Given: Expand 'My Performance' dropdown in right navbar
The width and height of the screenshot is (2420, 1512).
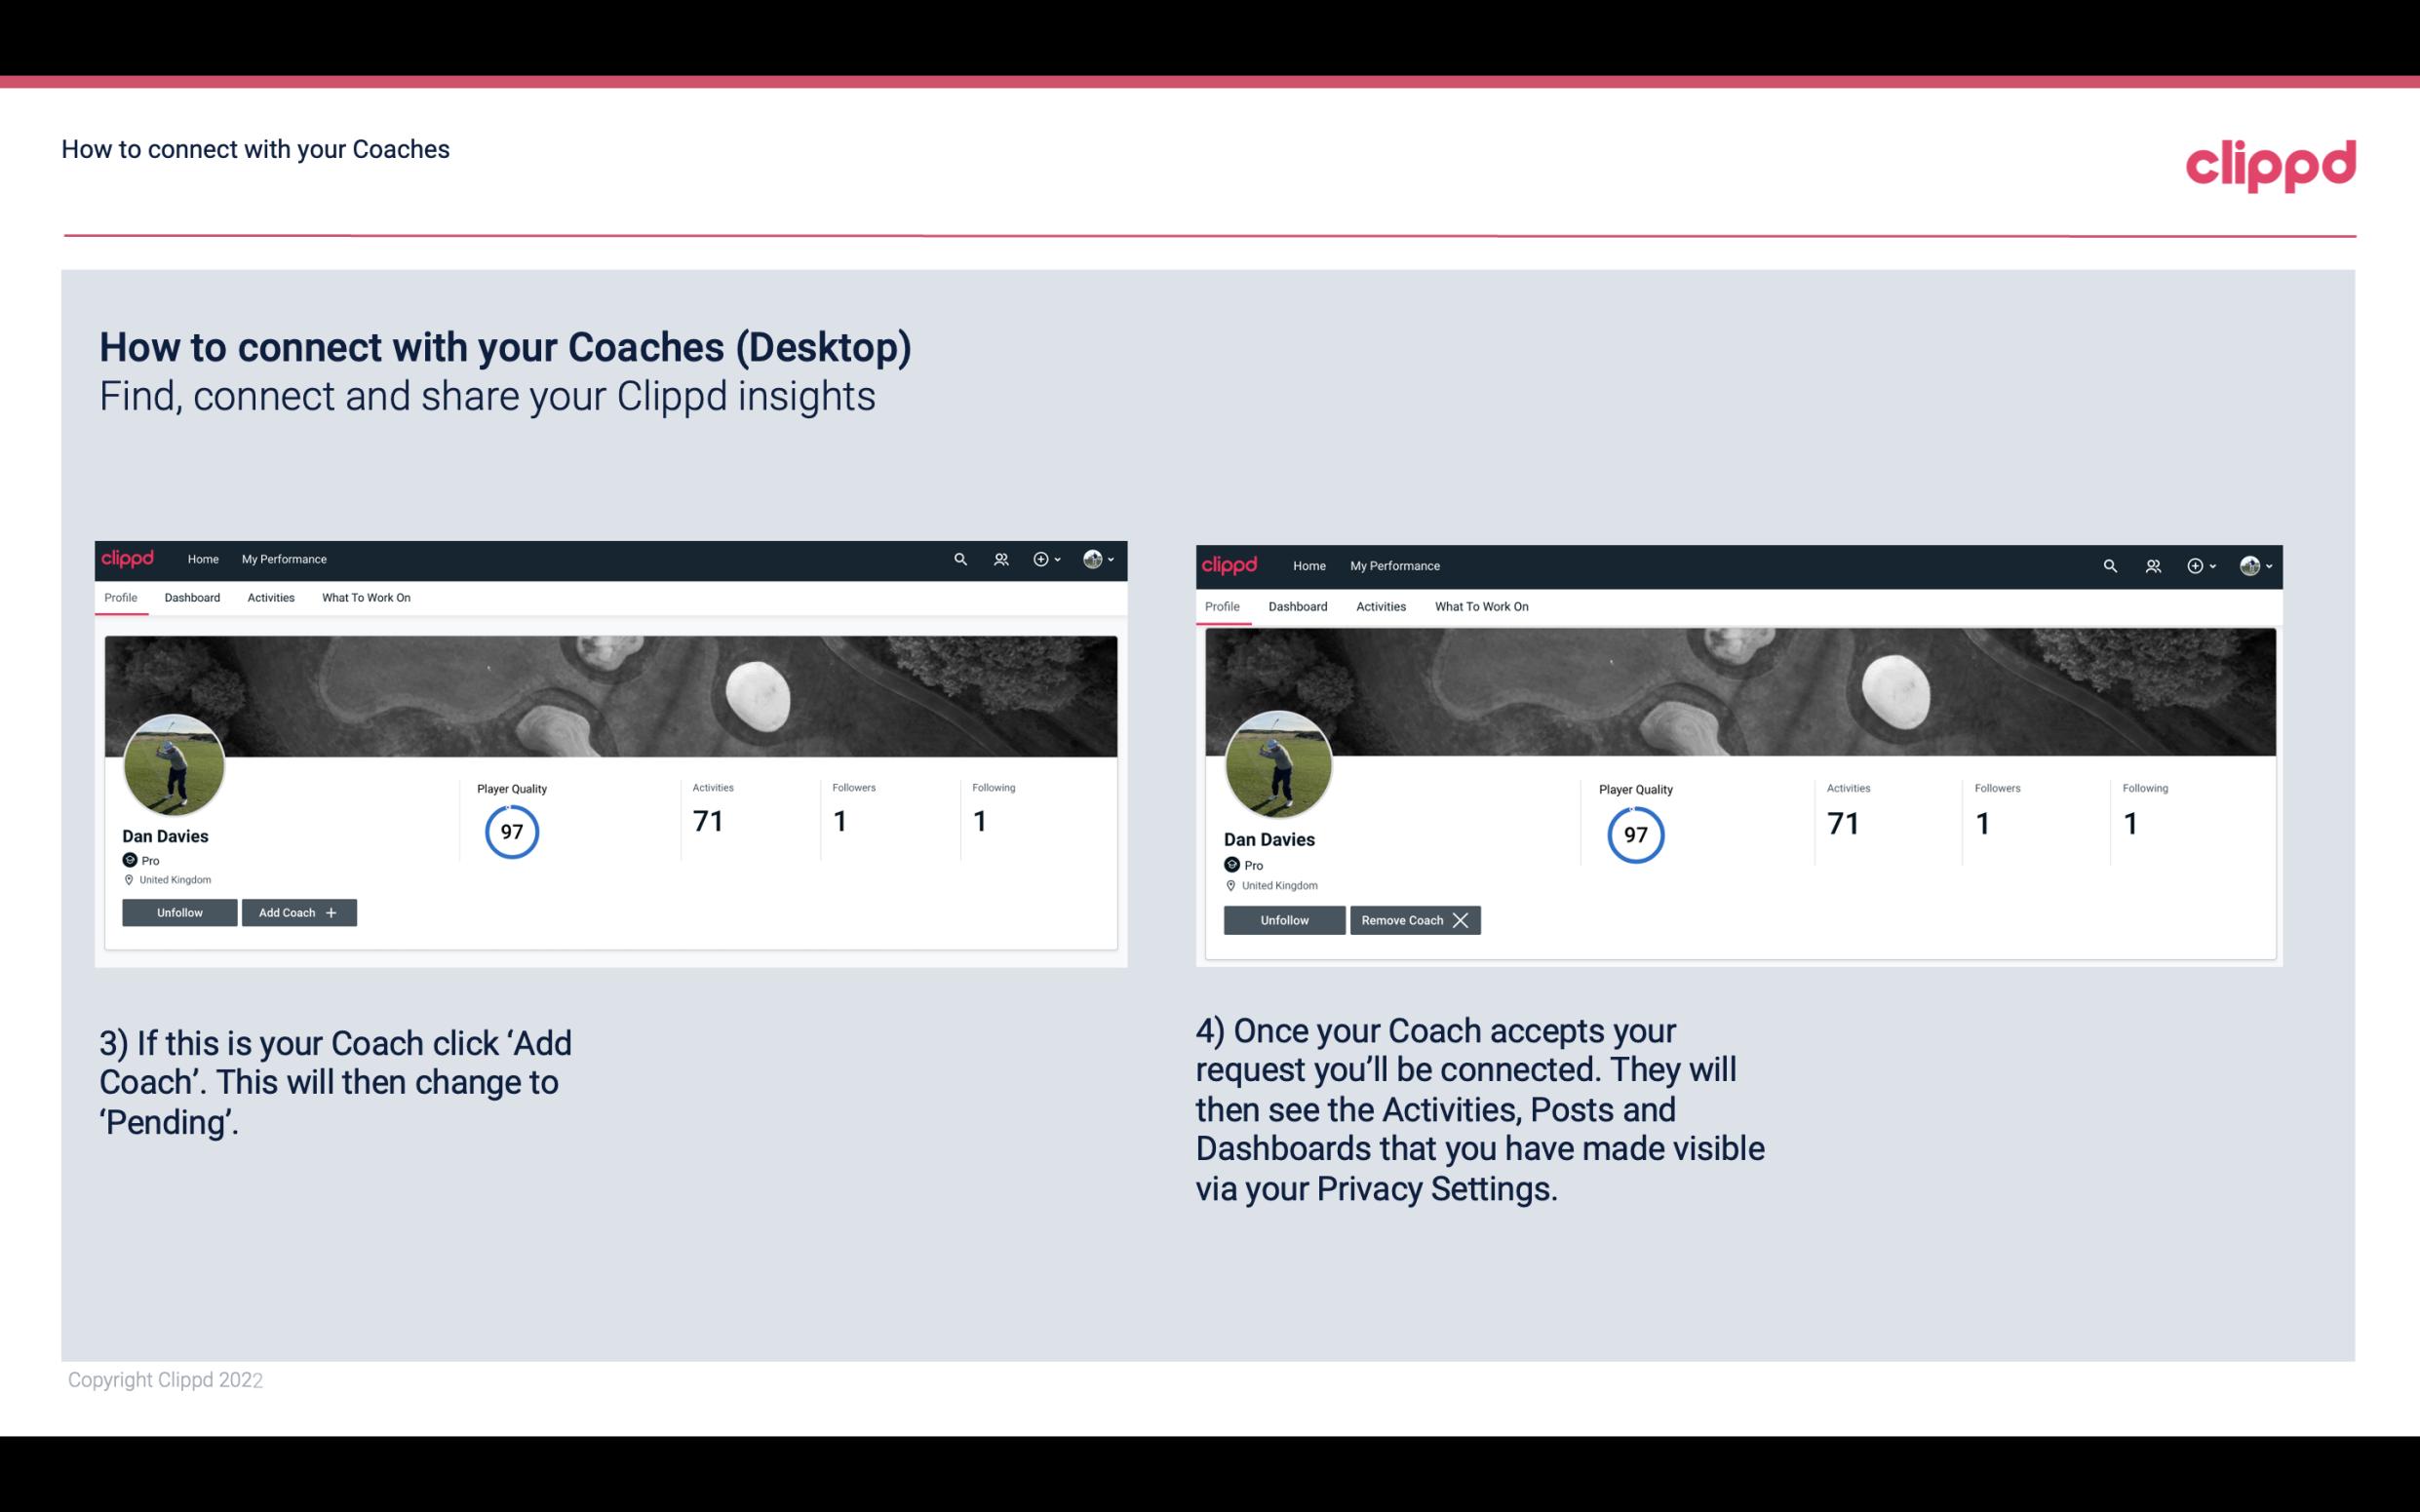Looking at the screenshot, I should (x=1395, y=564).
